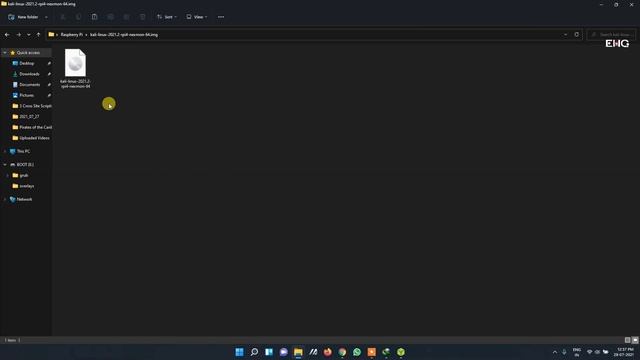Click the pin icon beside Documents
640x360 pixels.
point(49,84)
